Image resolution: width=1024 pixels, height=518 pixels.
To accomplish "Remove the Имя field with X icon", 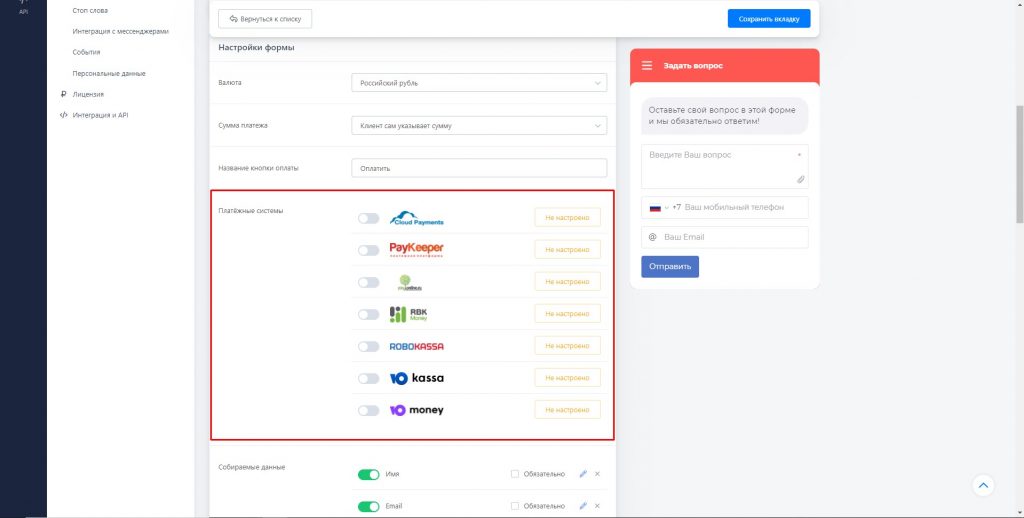I will tap(598, 474).
